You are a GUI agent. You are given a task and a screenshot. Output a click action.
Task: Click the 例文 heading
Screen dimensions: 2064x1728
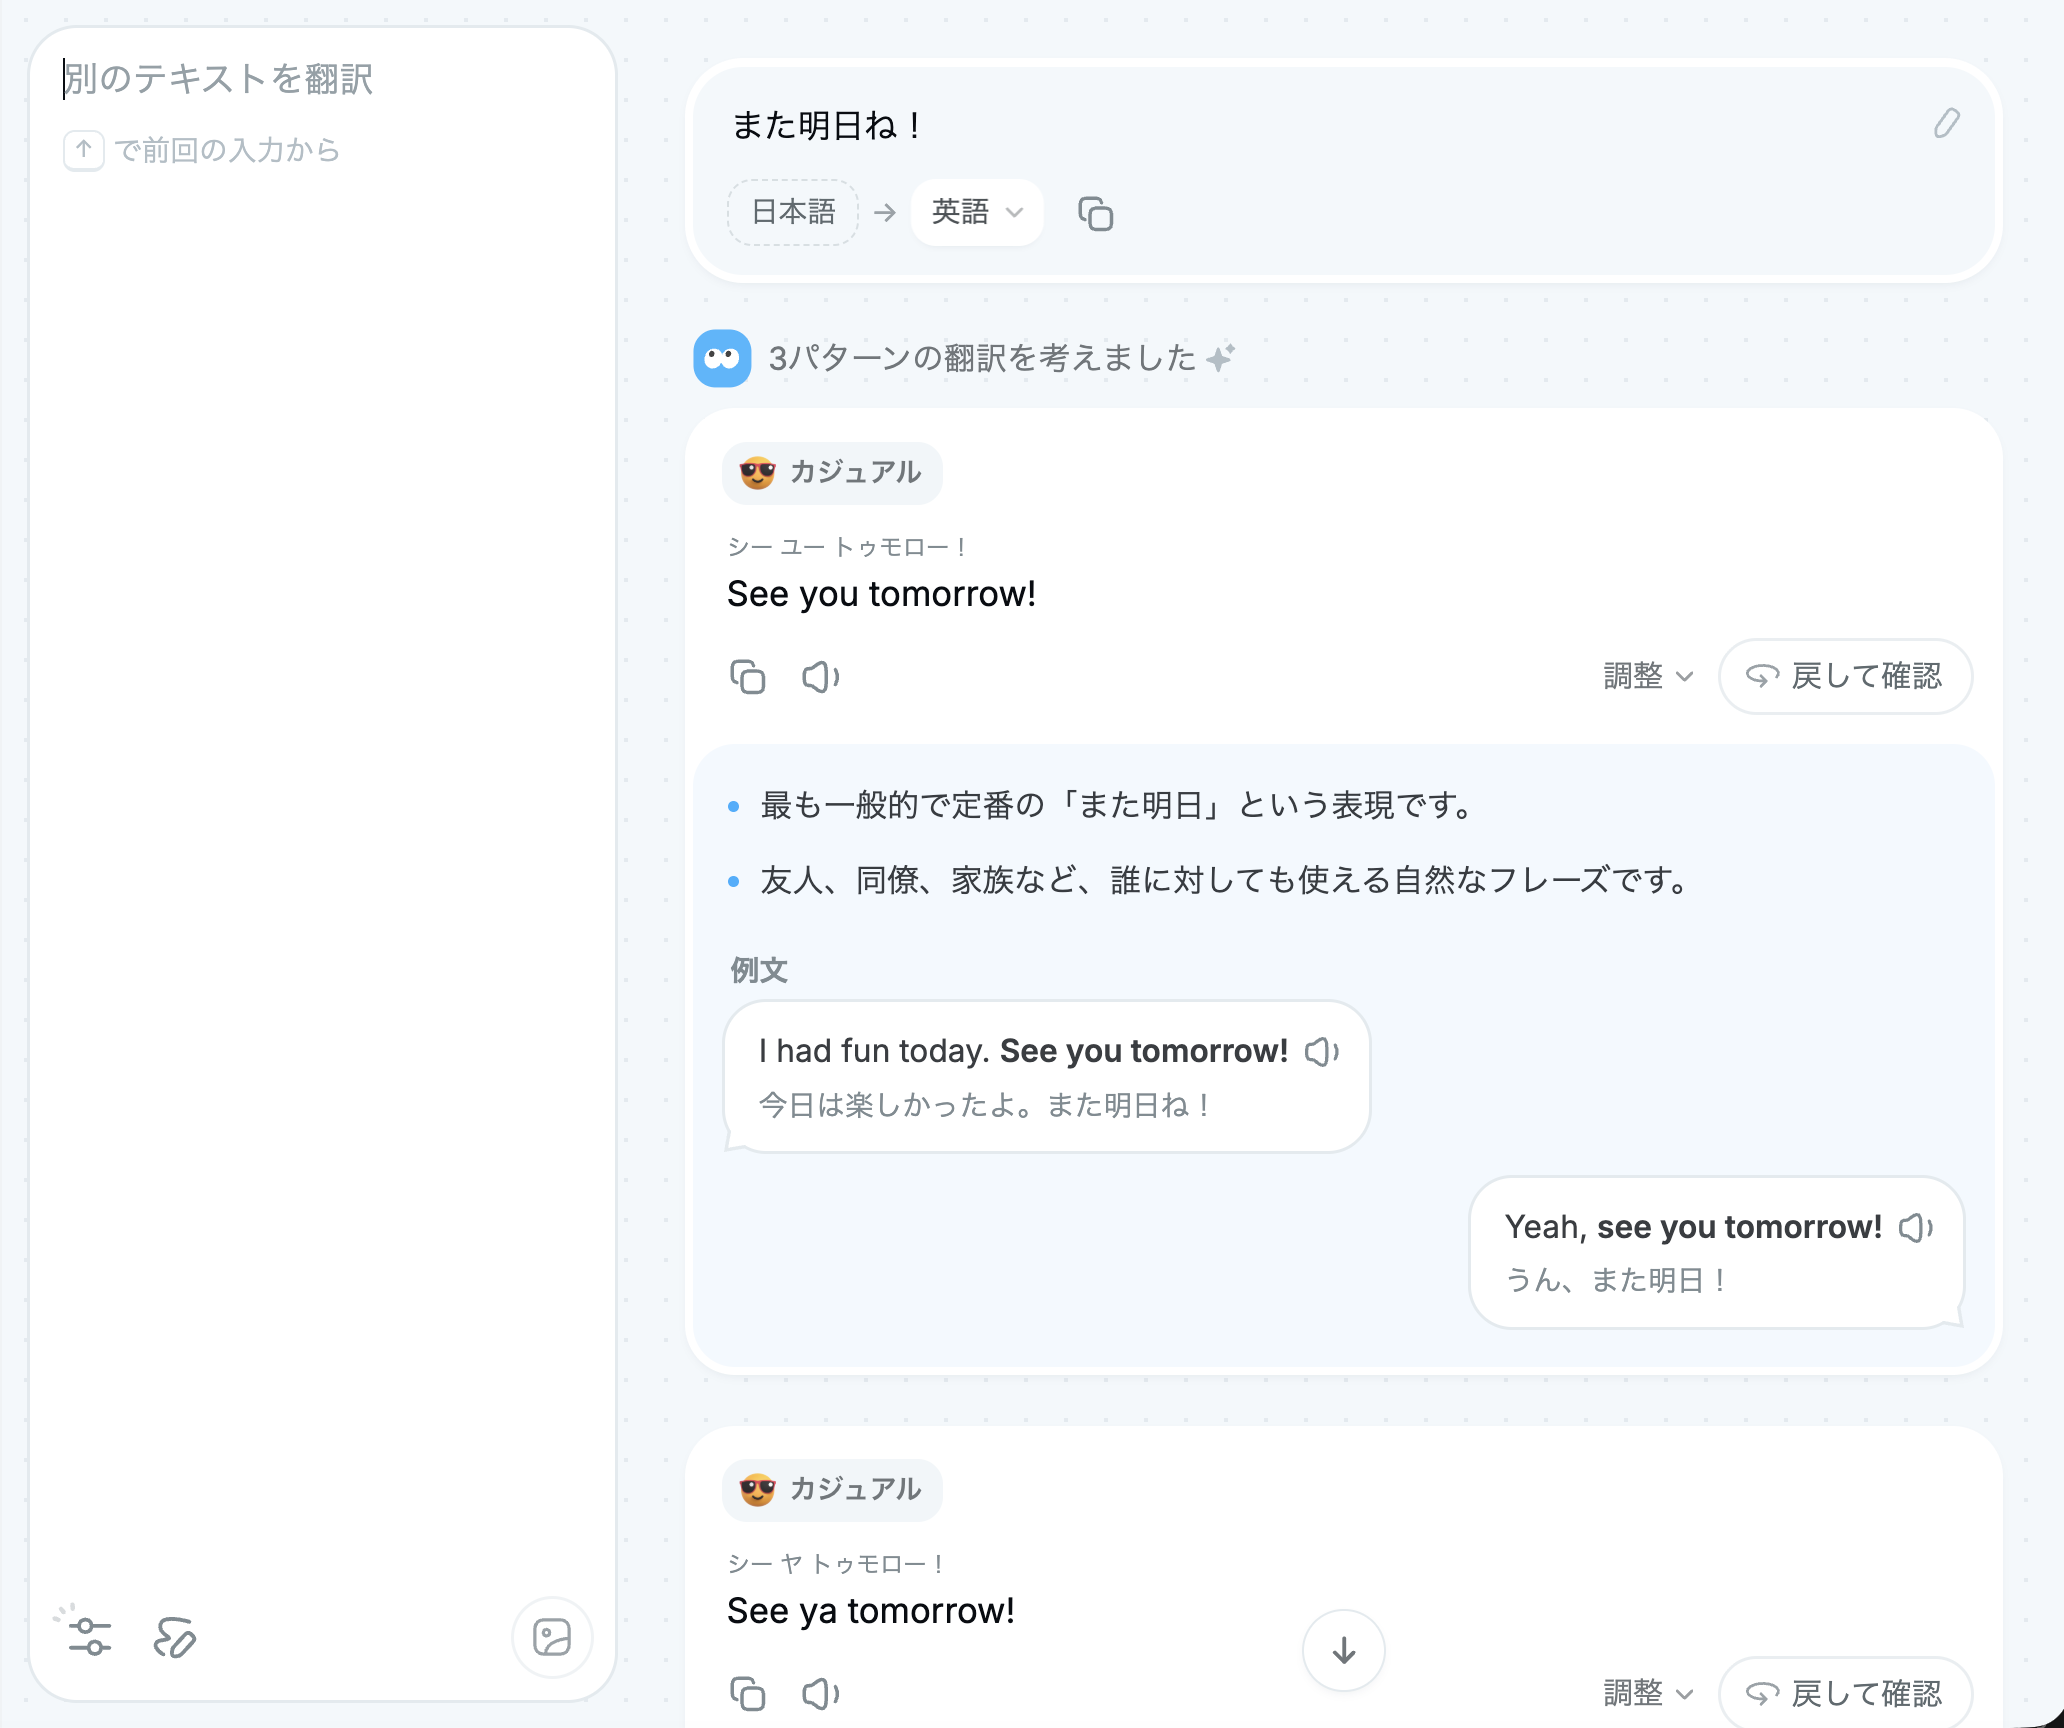coord(759,970)
